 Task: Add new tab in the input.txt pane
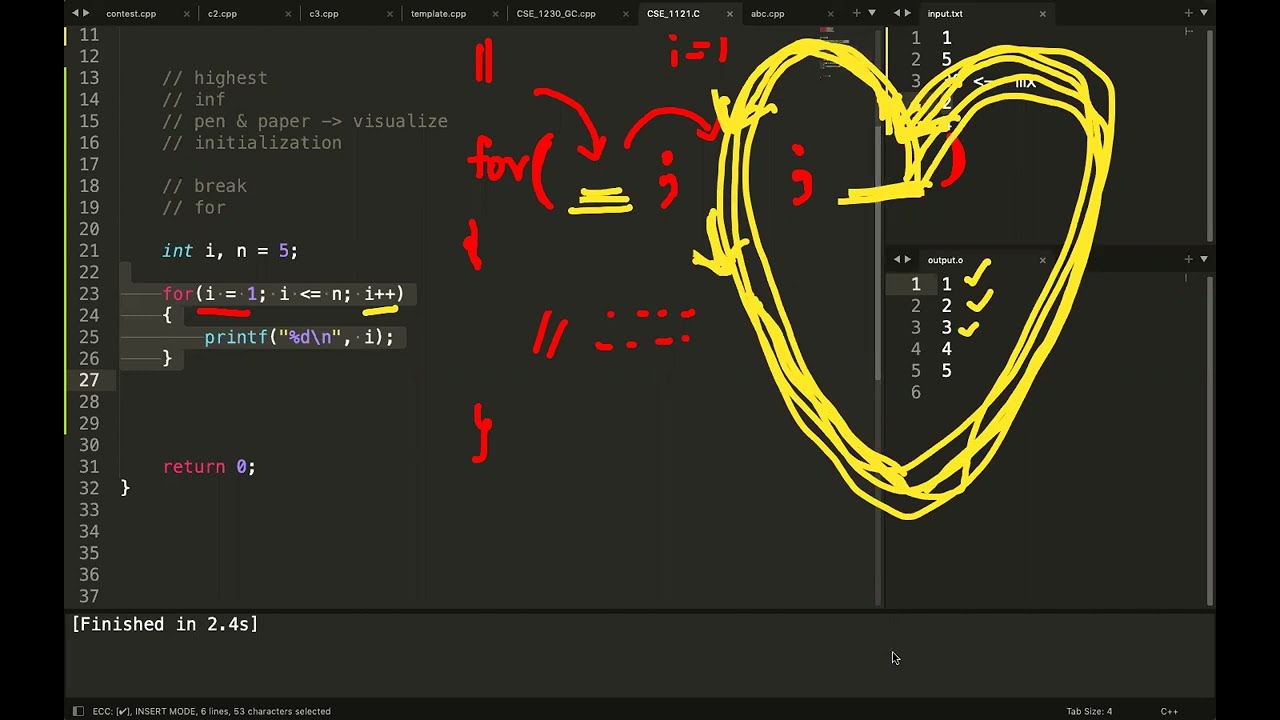coord(1188,13)
